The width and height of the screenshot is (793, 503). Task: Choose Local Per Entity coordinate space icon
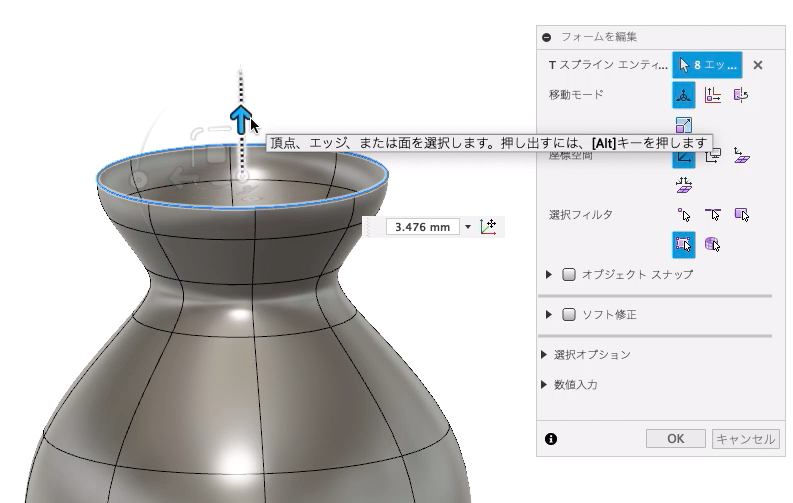tap(683, 185)
